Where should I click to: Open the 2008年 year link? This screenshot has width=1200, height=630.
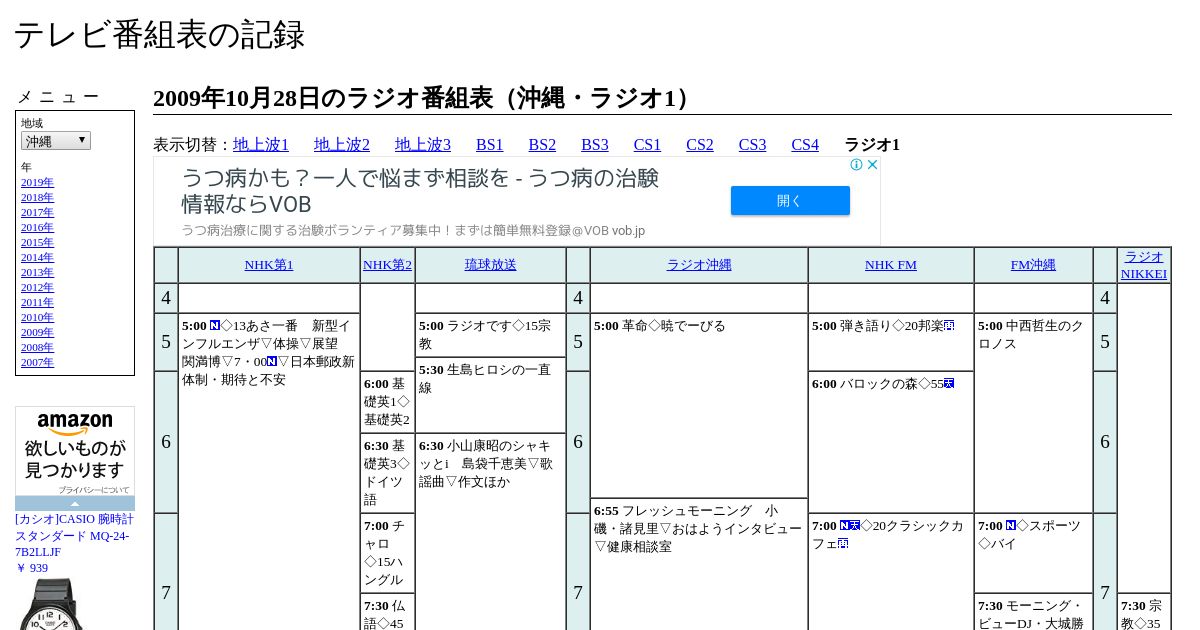[x=37, y=347]
